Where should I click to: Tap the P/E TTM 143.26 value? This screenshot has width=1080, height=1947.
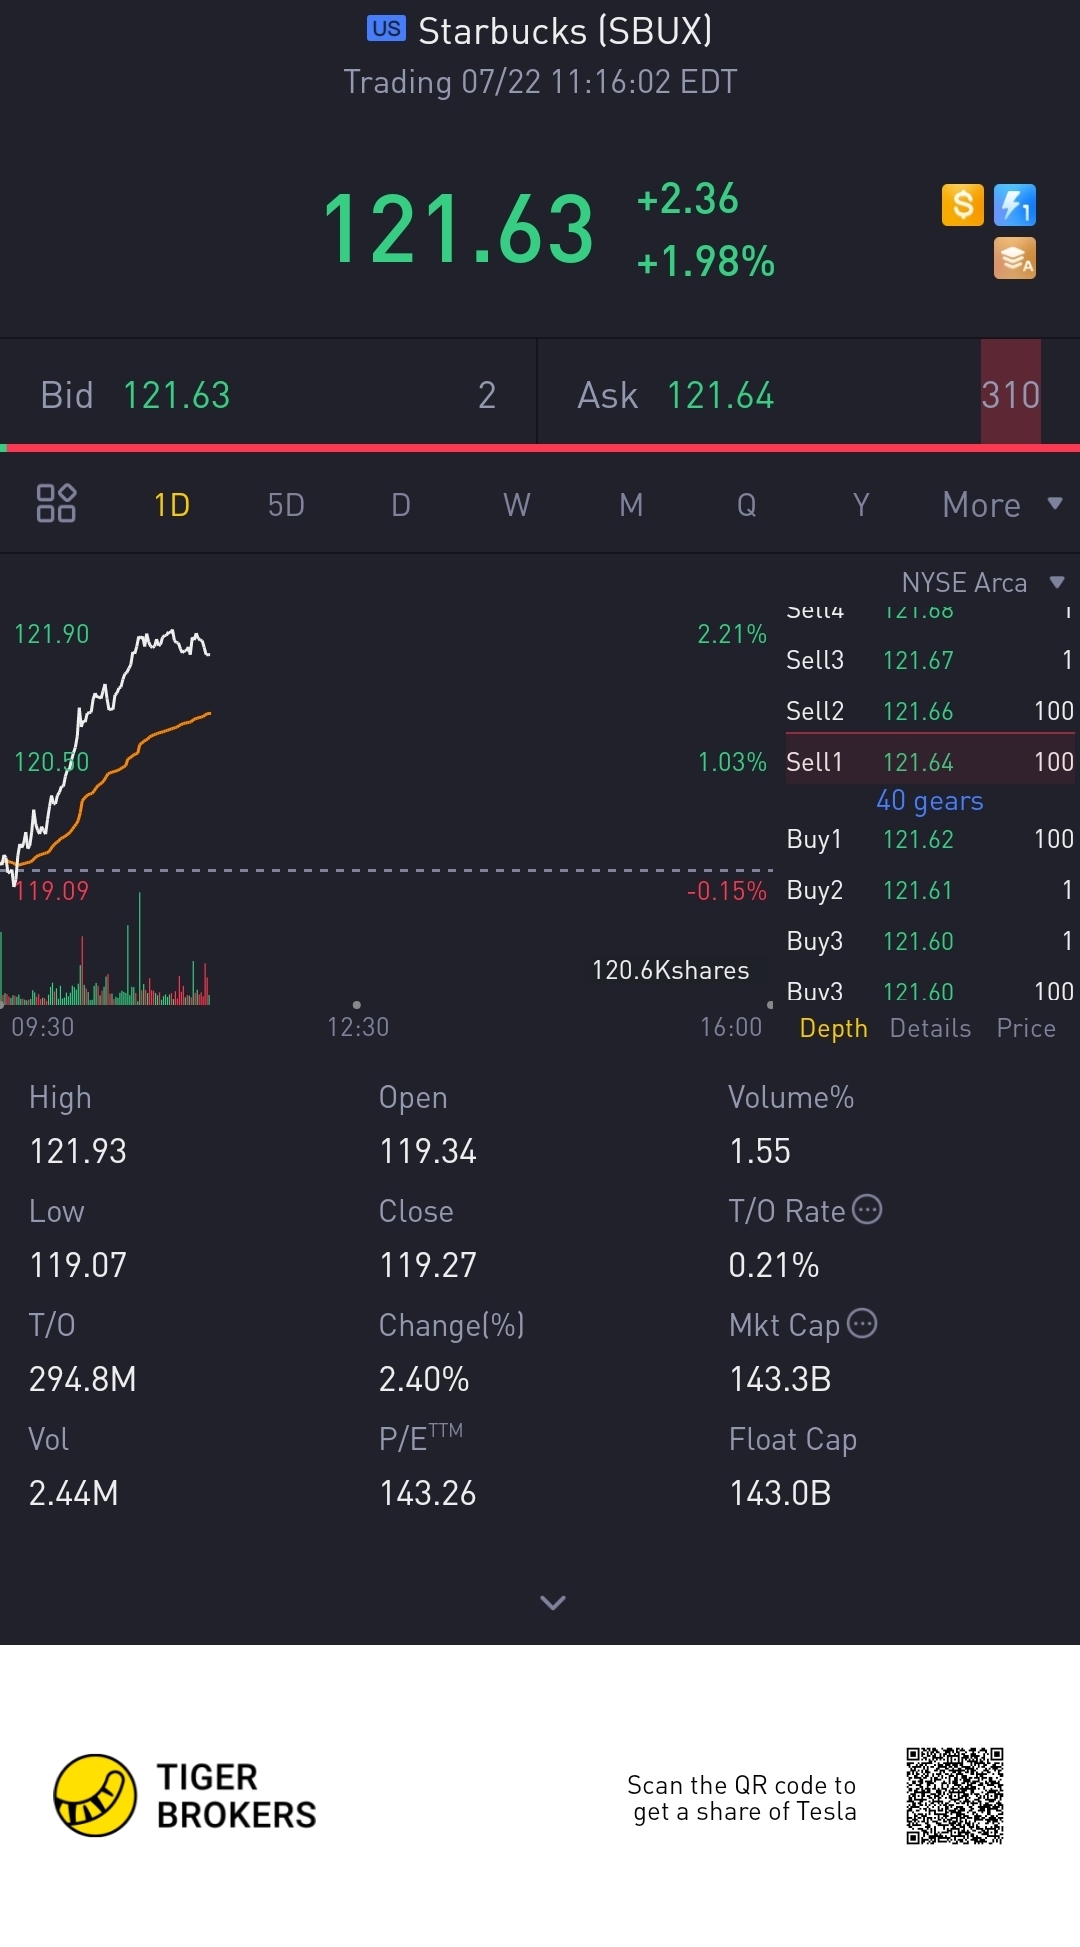click(x=428, y=1493)
